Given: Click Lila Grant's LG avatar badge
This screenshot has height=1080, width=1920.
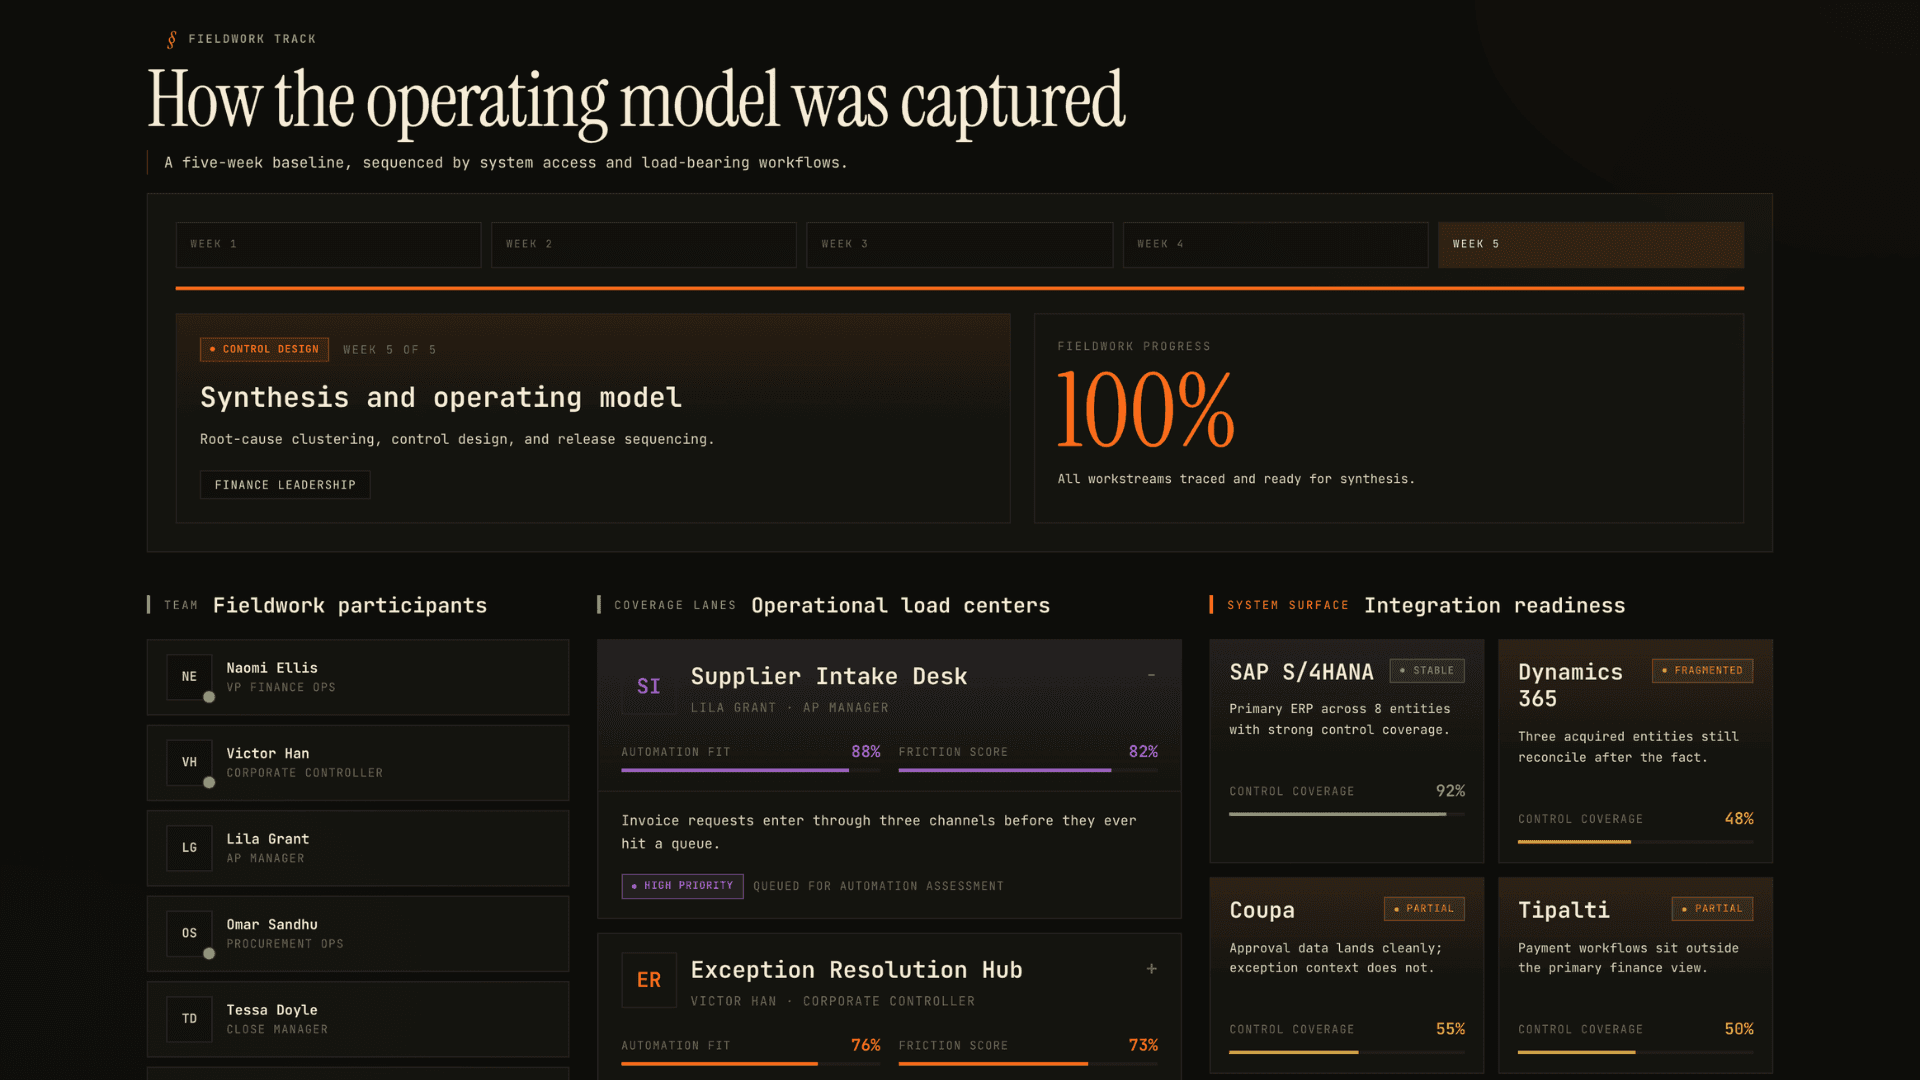Looking at the screenshot, I should [x=189, y=848].
